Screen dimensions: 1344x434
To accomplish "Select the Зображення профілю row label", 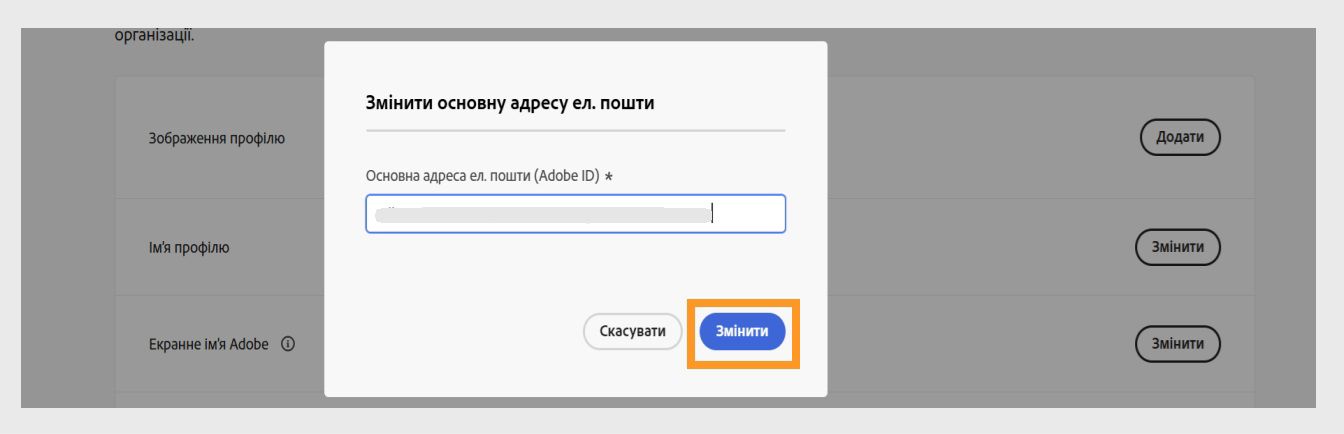I will pos(210,138).
